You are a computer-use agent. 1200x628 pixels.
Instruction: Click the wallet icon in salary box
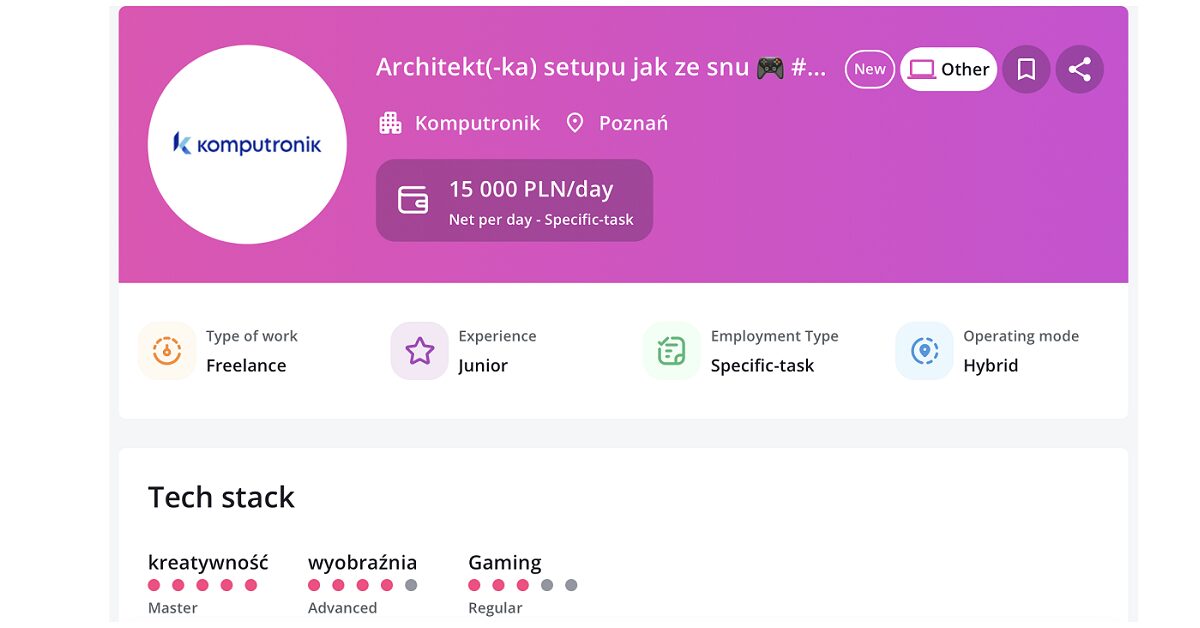(413, 200)
